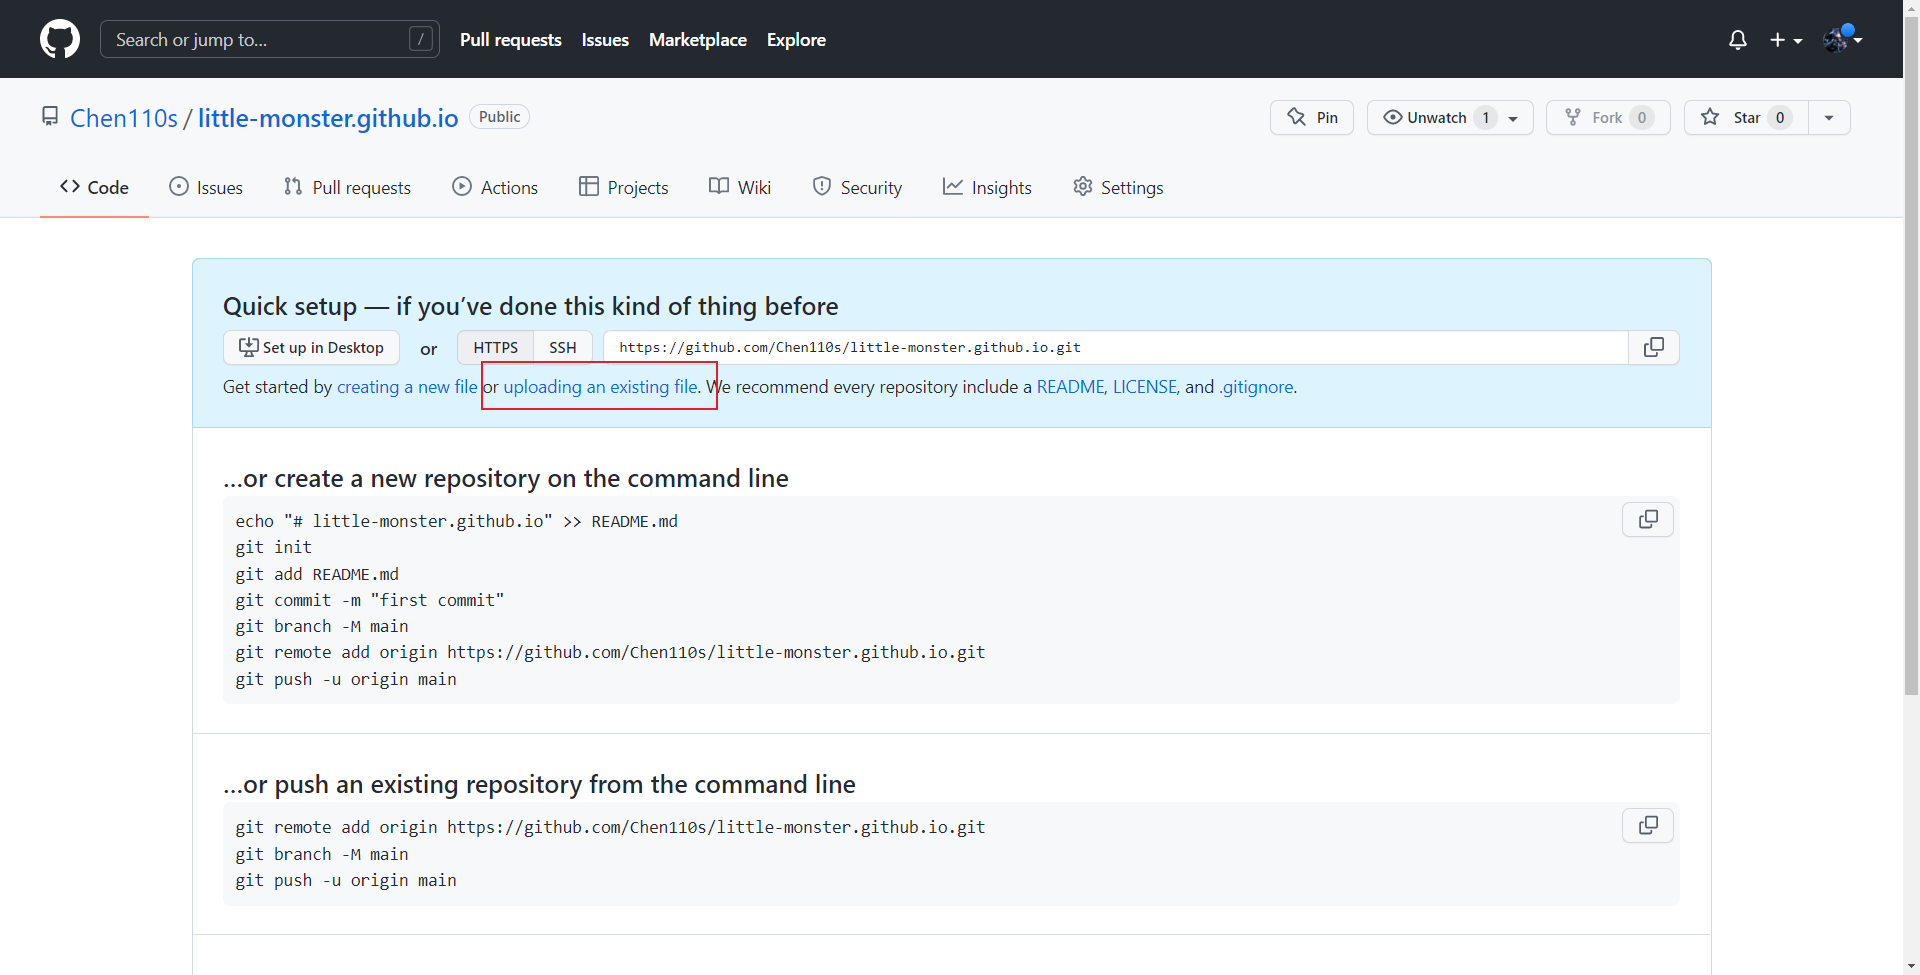Copy the create new repository commands
Image resolution: width=1920 pixels, height=975 pixels.
pyautogui.click(x=1648, y=519)
